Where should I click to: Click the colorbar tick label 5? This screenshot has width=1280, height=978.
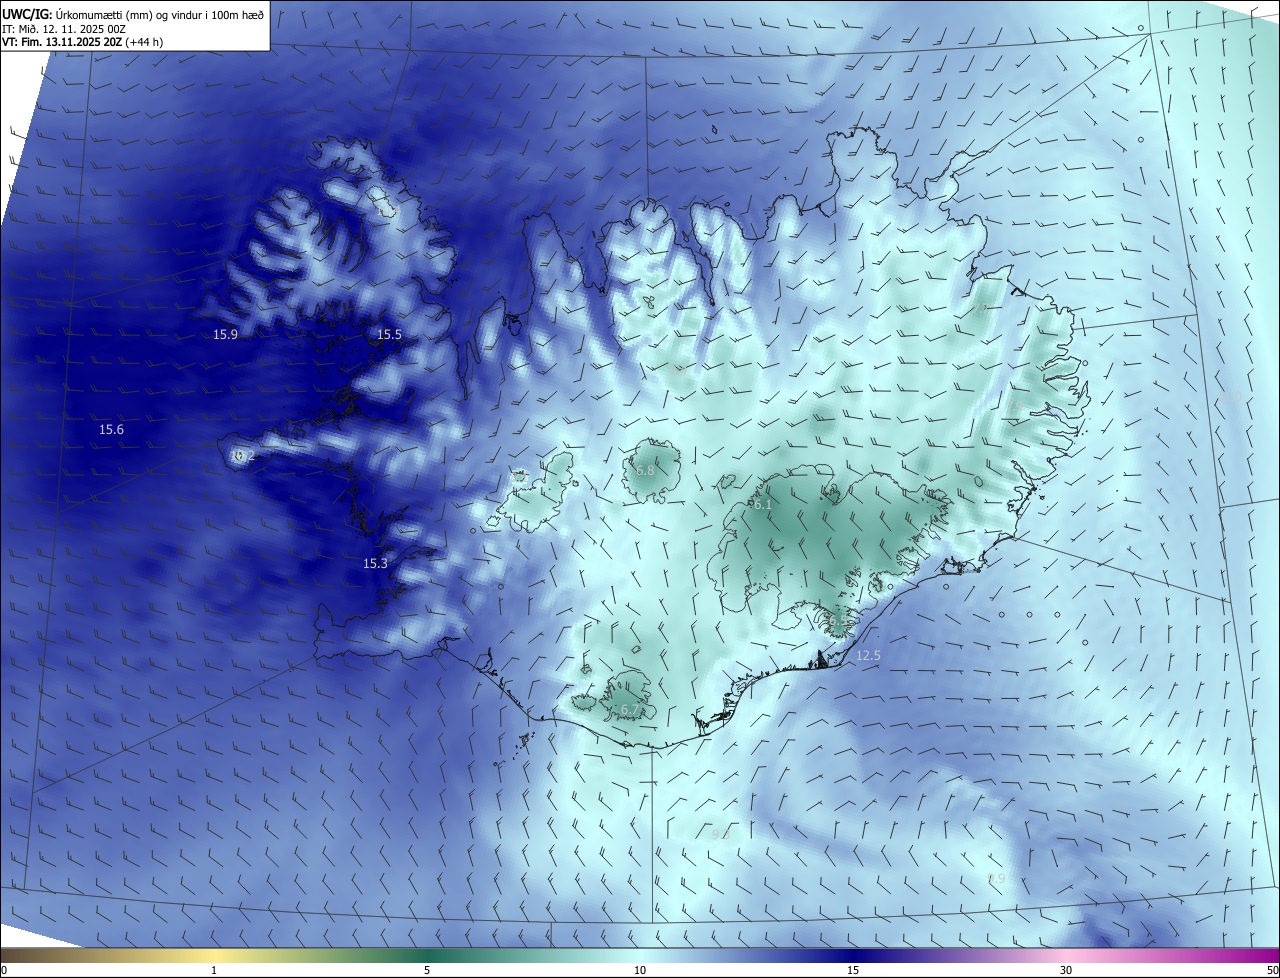pyautogui.click(x=427, y=970)
